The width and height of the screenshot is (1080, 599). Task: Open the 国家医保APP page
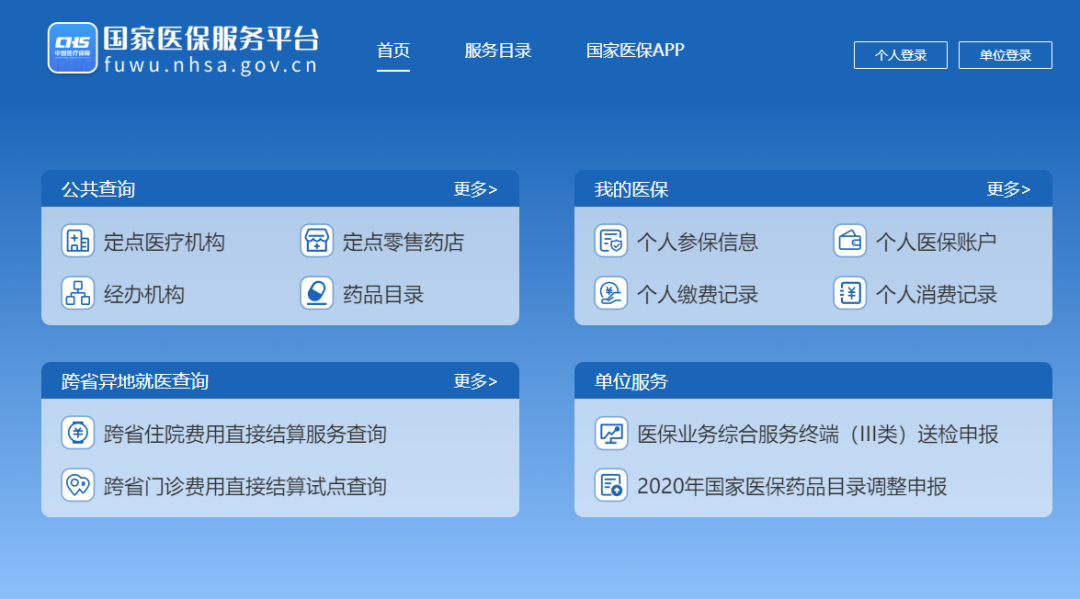634,50
